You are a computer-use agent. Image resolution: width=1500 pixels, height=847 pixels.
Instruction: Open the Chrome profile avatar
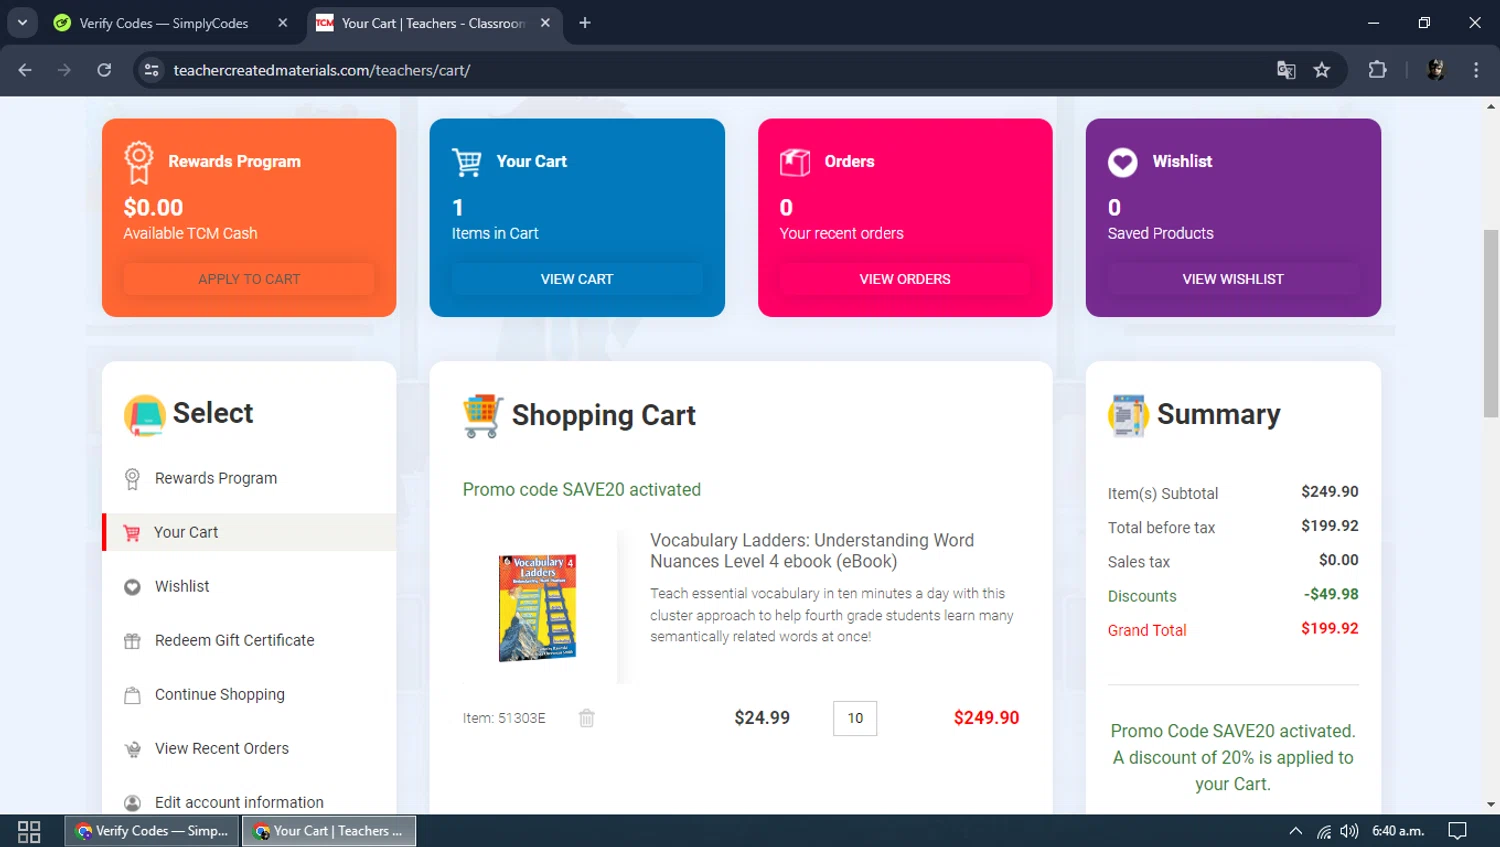point(1435,70)
